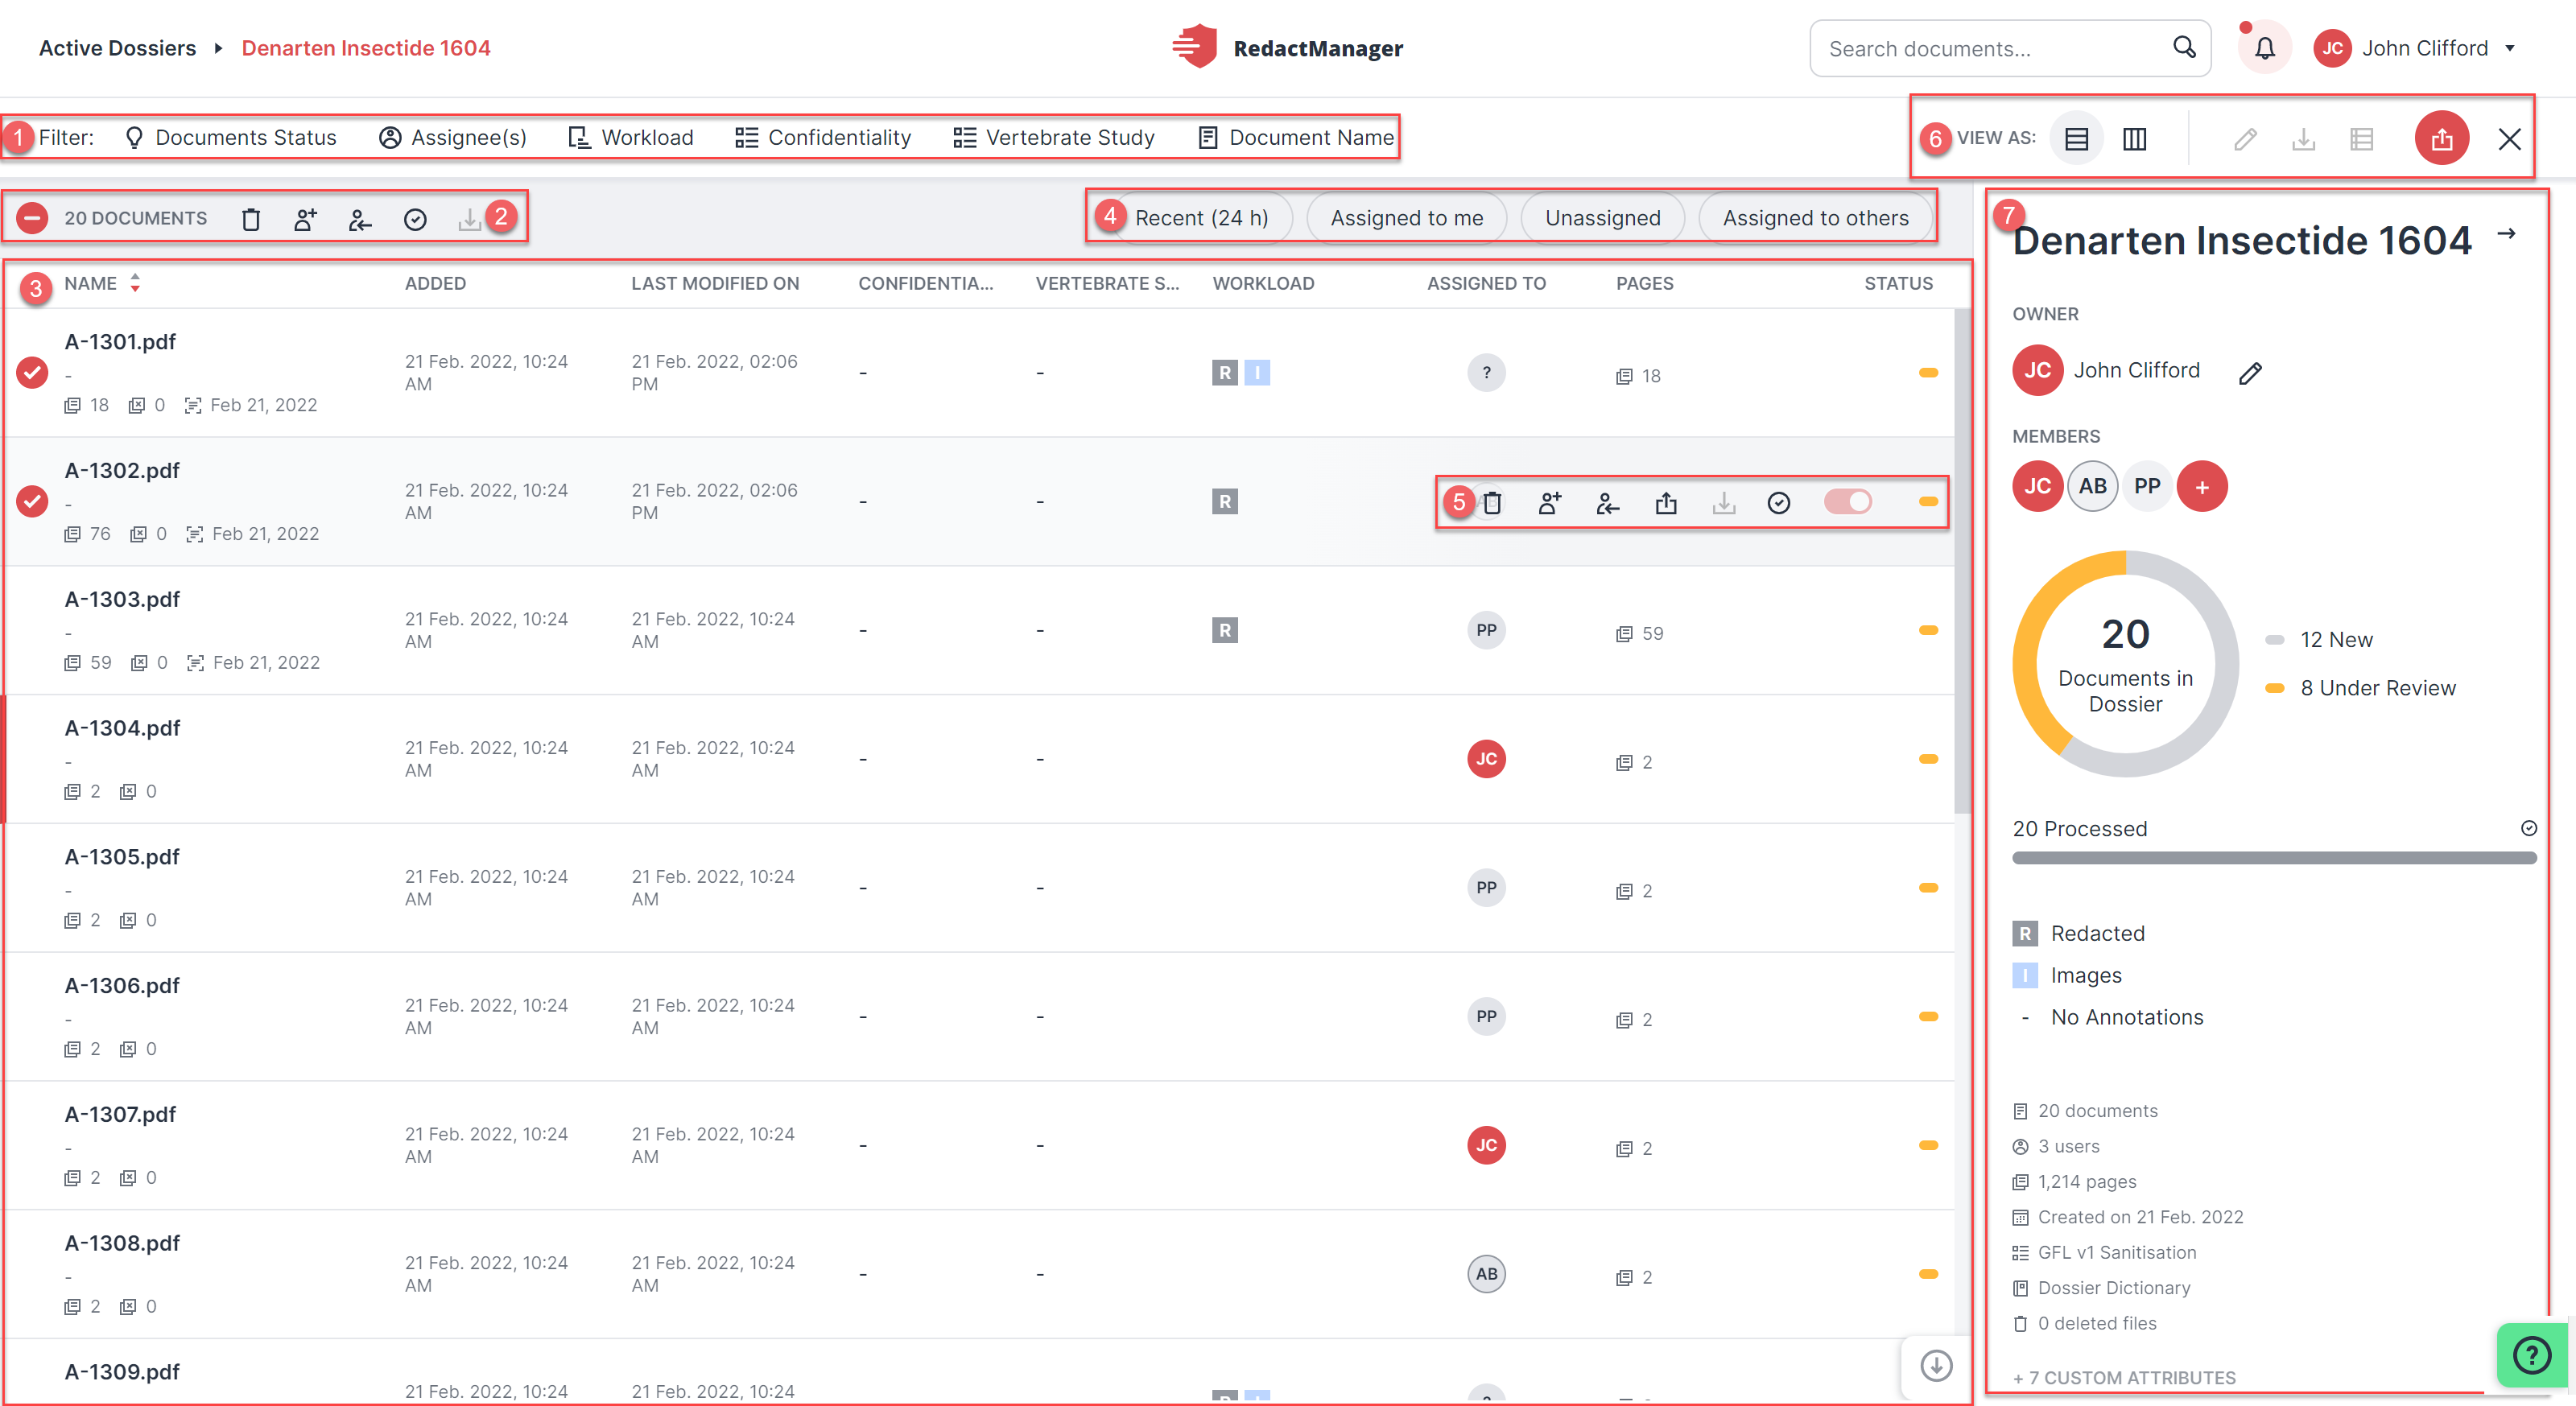Toggle Assigned to me quick filter
Viewport: 2576px width, 1406px height.
click(1406, 218)
